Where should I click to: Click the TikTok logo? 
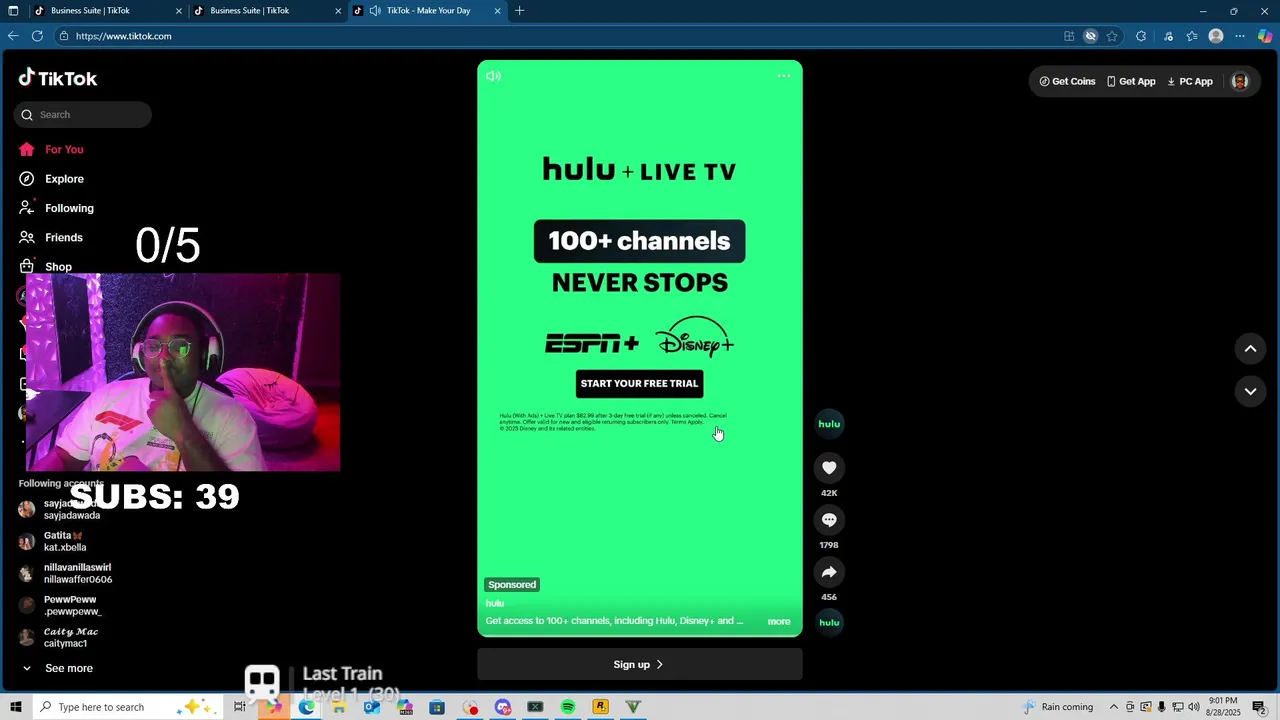click(x=58, y=78)
